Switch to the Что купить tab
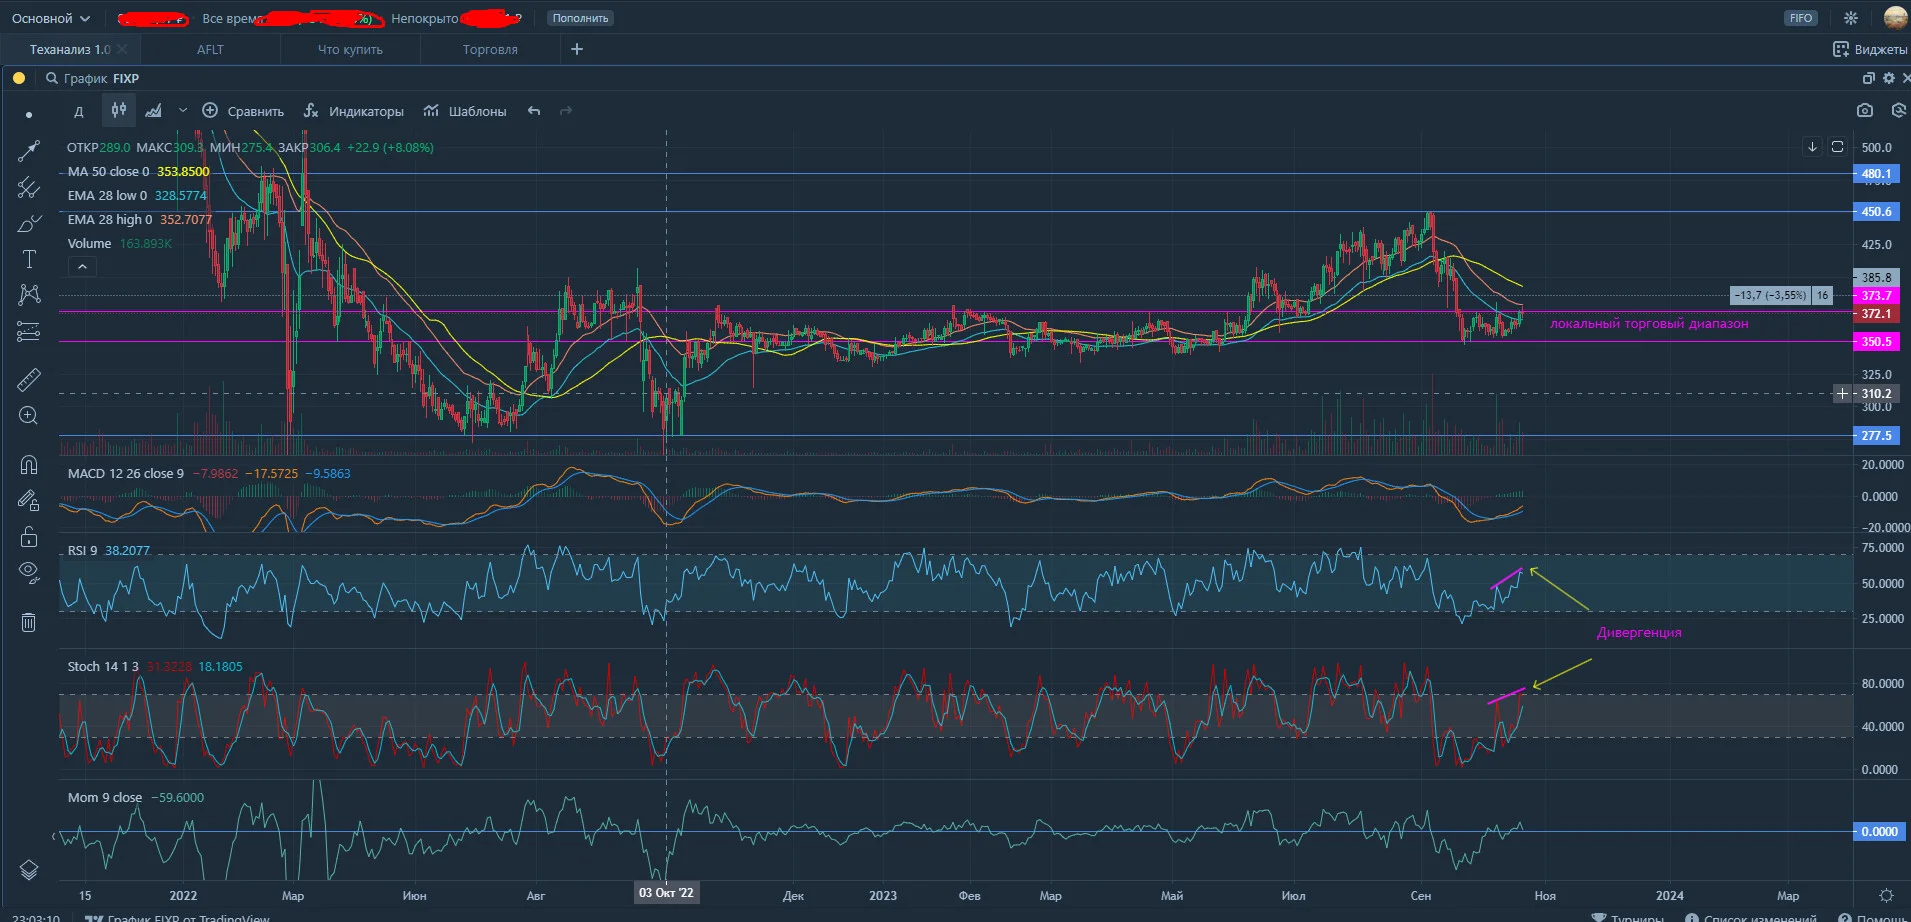This screenshot has height=922, width=1911. [350, 49]
